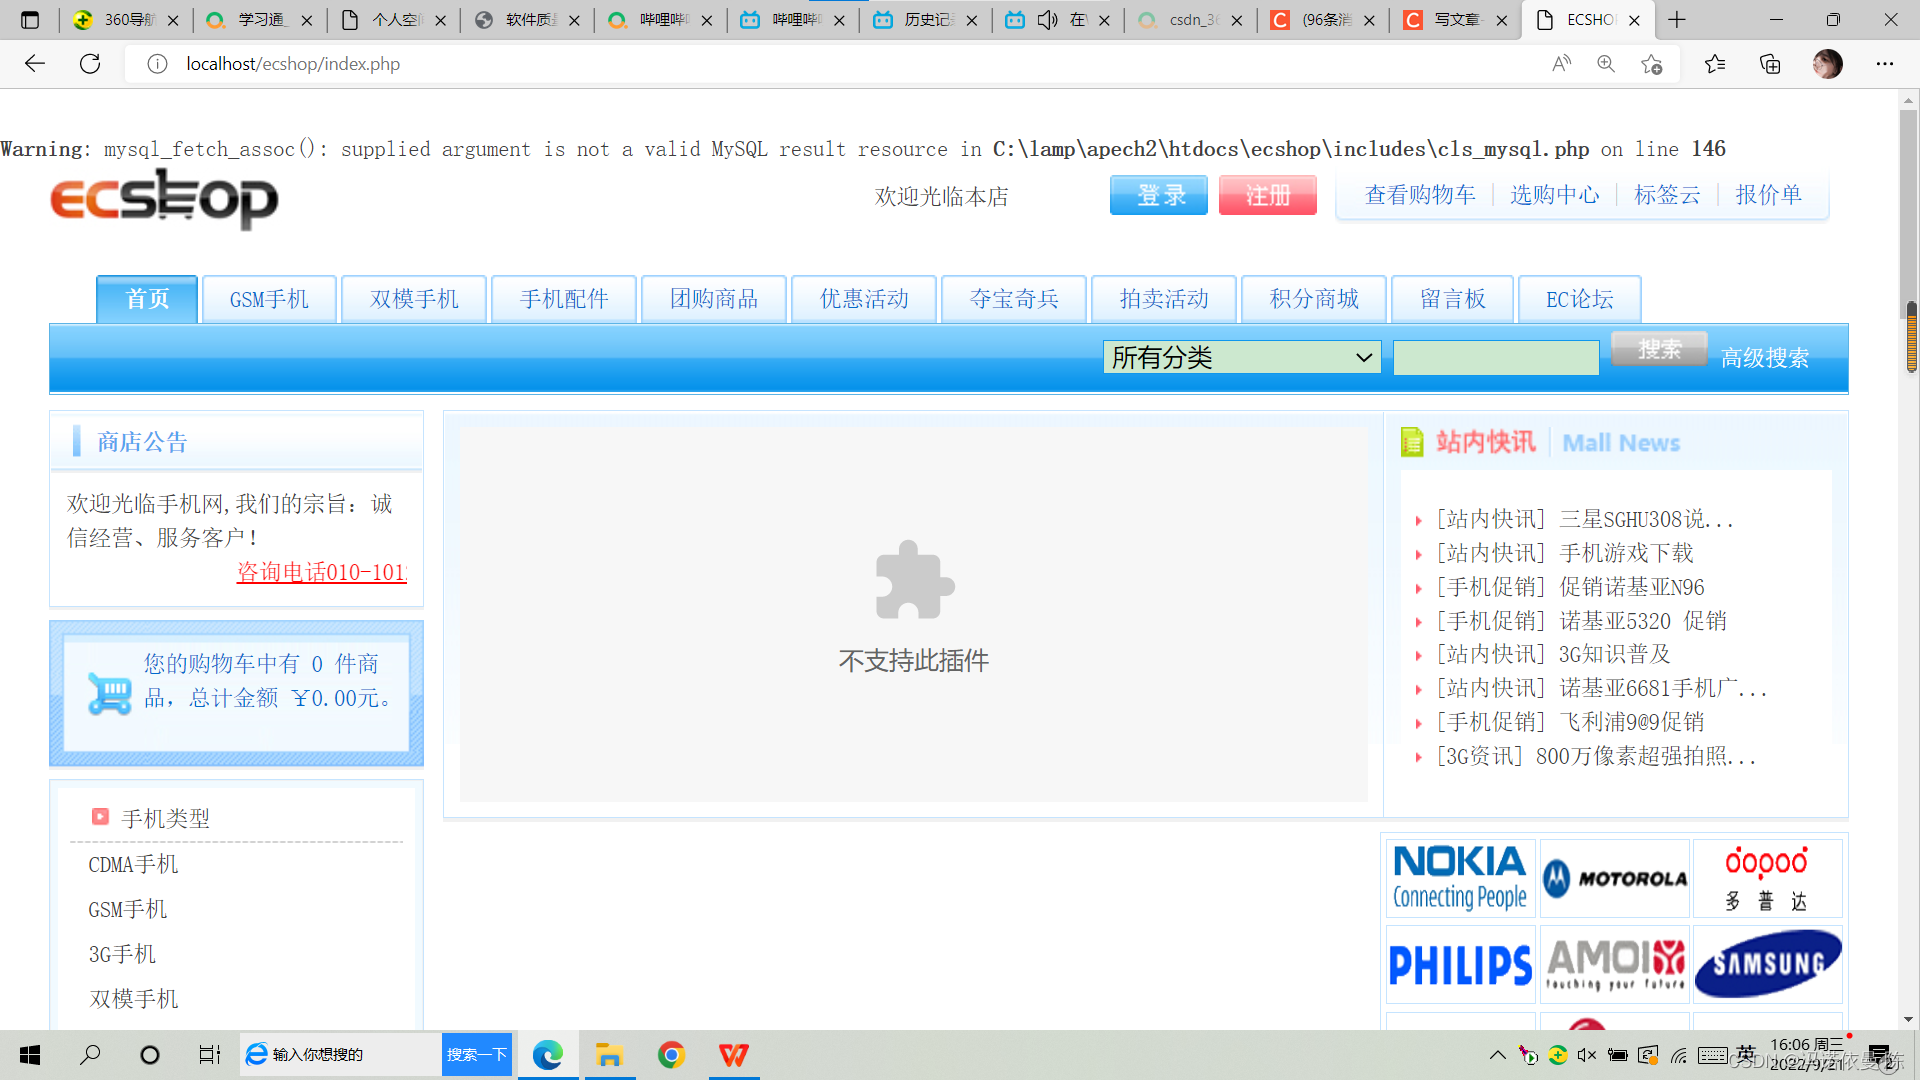Expand hidden icons in the system tray

coord(1497,1054)
